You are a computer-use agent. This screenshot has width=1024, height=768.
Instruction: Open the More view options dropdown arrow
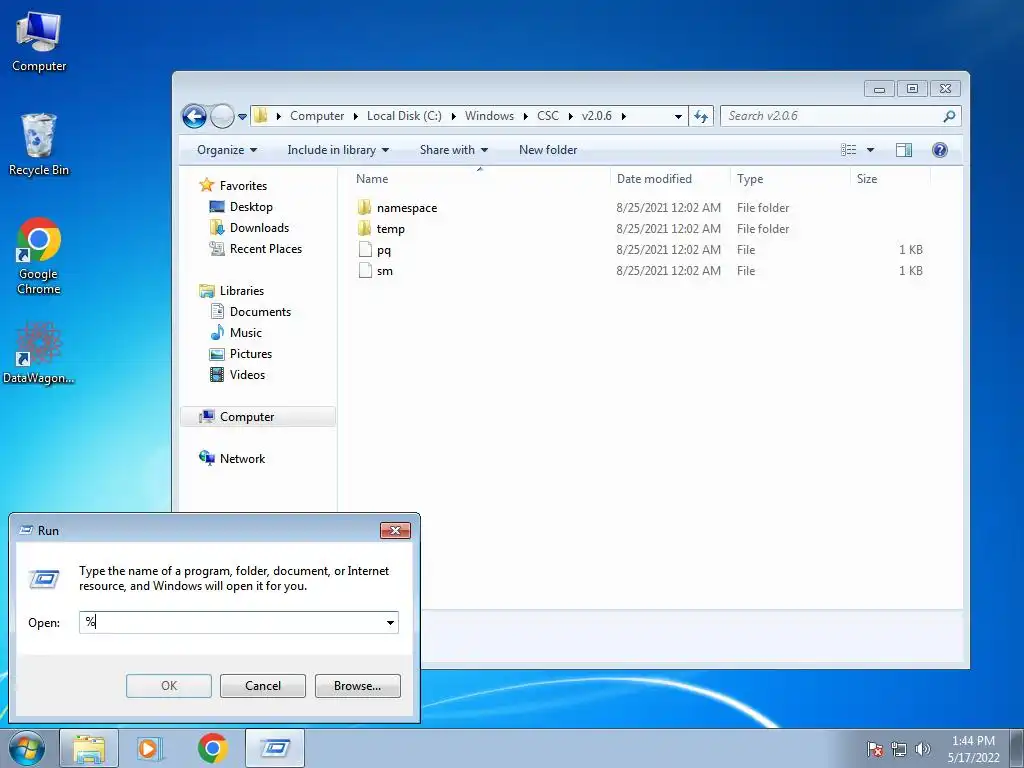(x=870, y=150)
